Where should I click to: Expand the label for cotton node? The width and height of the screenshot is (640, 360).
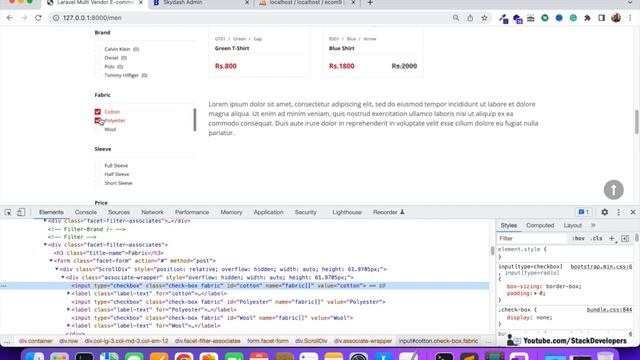coord(69,293)
